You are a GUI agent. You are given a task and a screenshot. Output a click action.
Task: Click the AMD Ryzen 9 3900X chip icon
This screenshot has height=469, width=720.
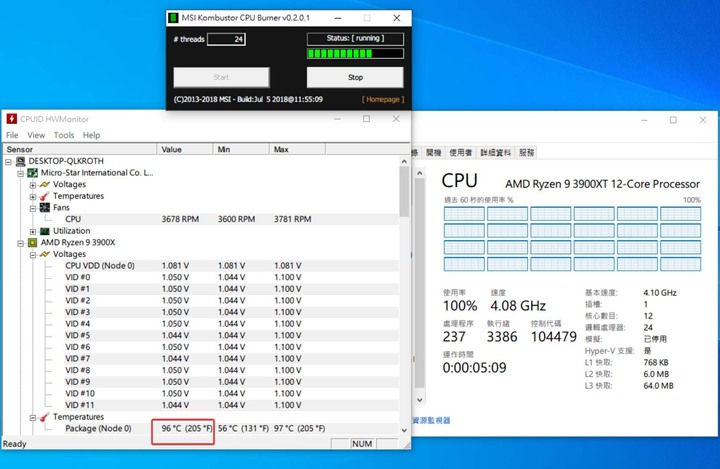click(33, 243)
